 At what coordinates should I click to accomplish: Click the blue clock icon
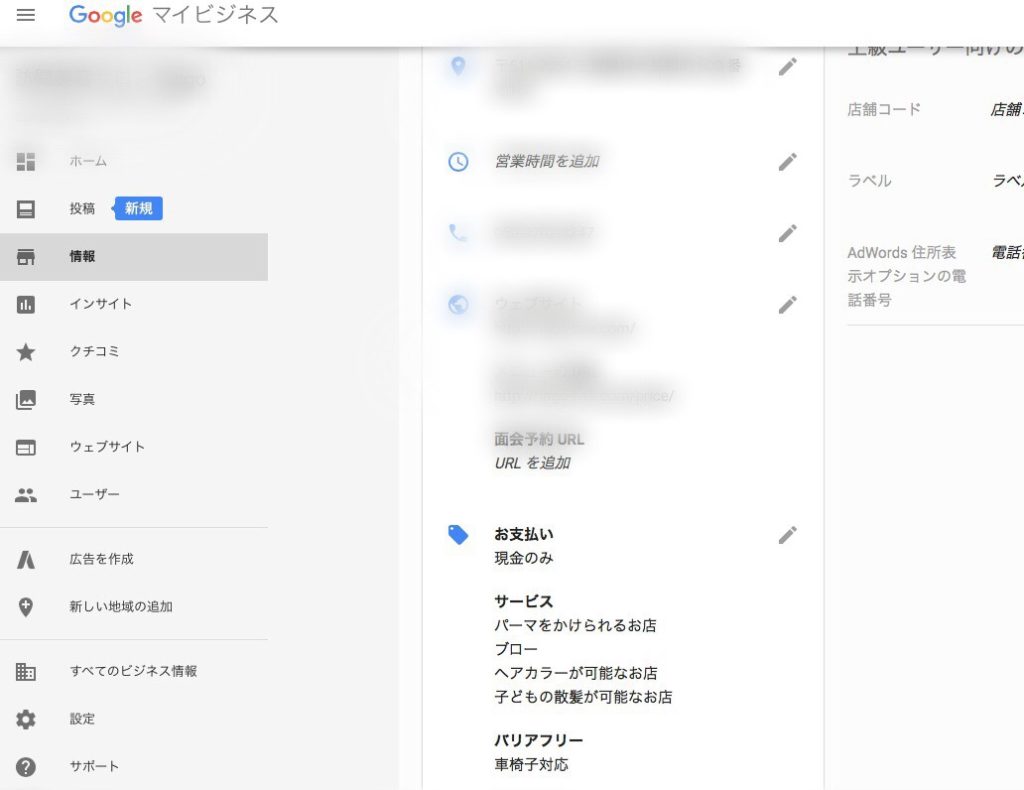click(458, 161)
